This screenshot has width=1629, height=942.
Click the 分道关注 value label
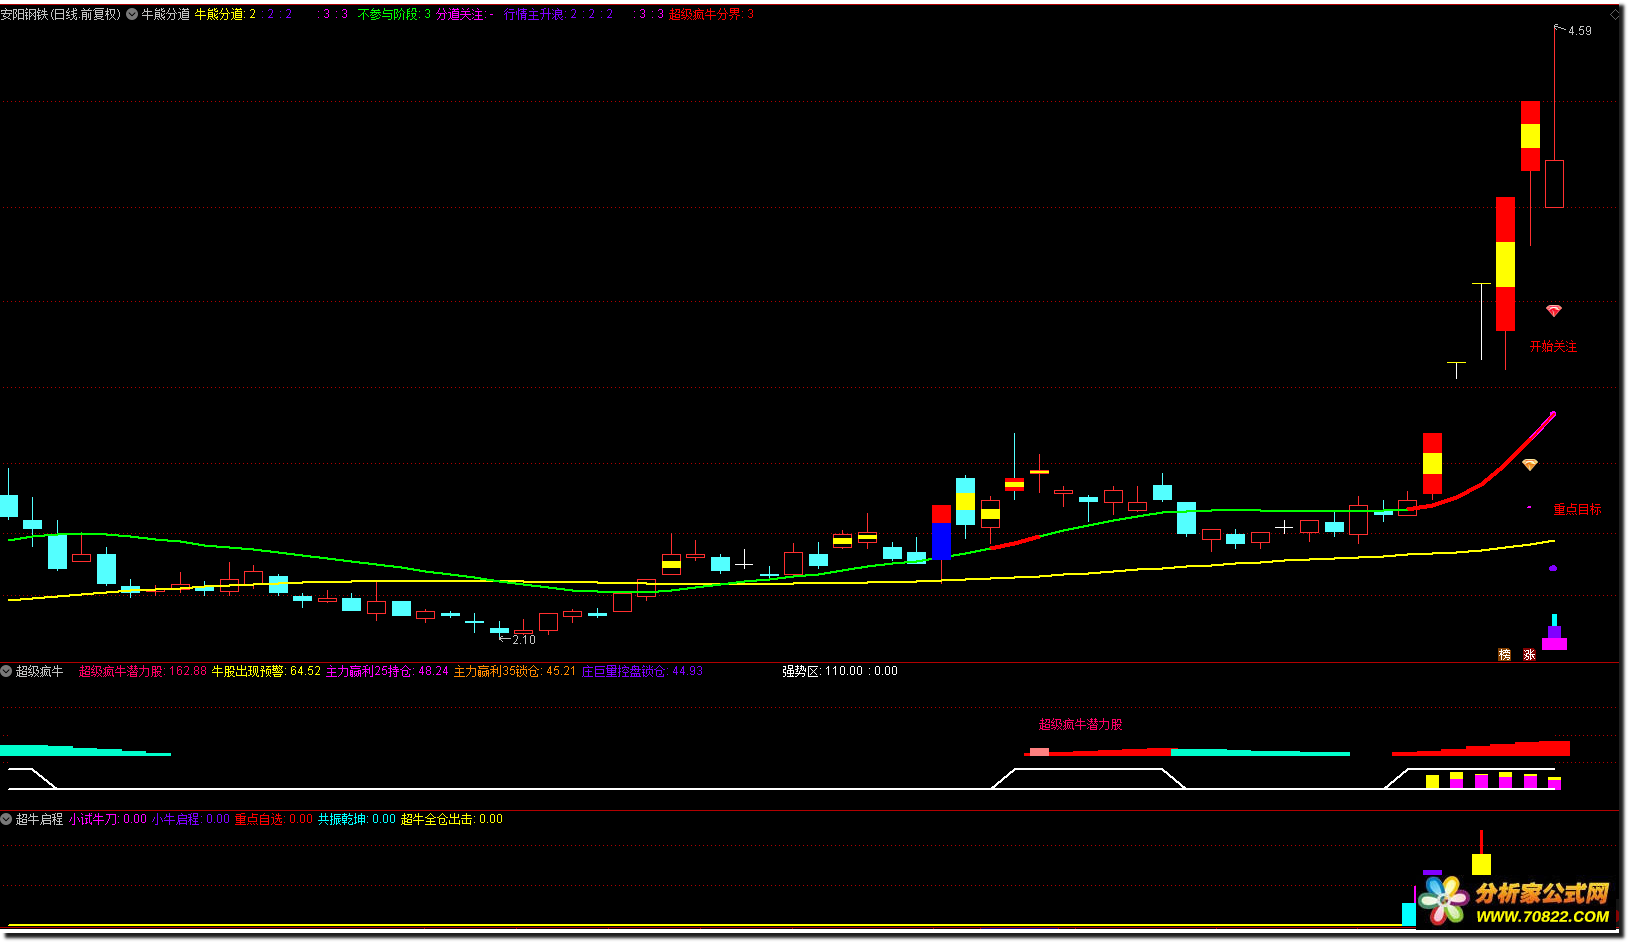pos(465,14)
